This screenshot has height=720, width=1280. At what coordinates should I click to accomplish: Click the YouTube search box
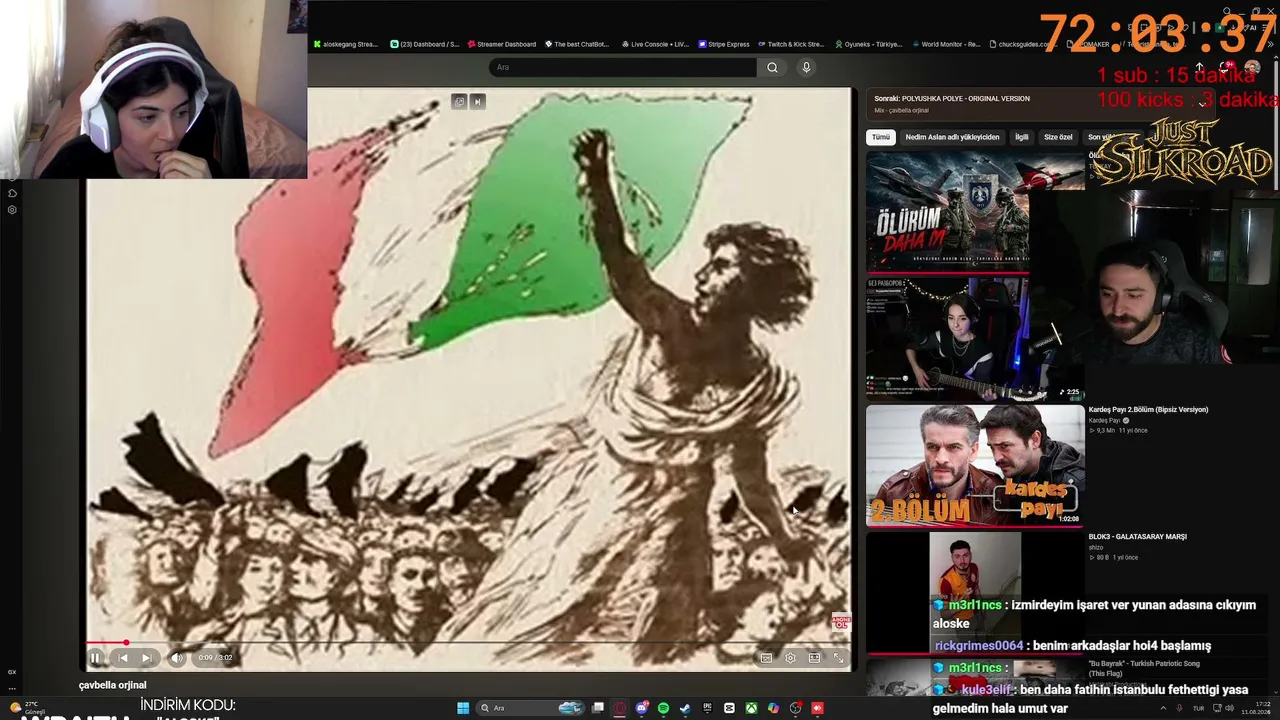click(x=622, y=67)
